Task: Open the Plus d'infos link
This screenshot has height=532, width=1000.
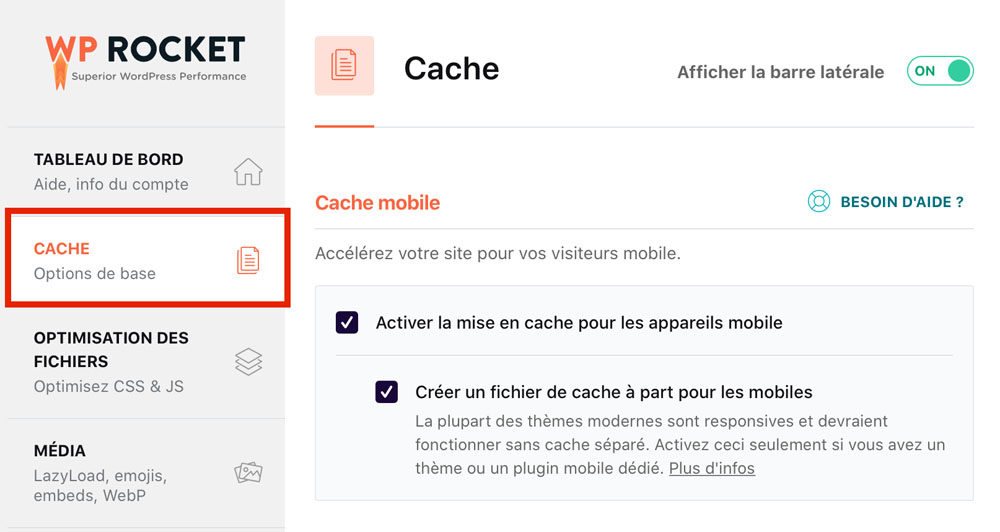Action: 712,468
